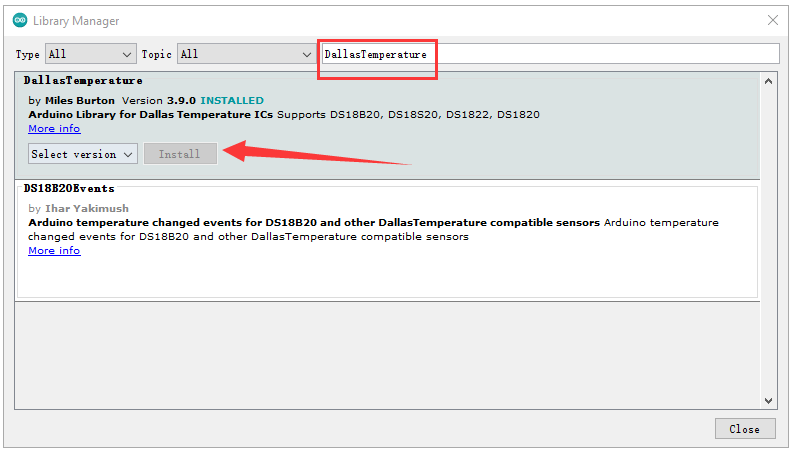The width and height of the screenshot is (799, 455).
Task: Click the author name Ihar Yakimush
Action: click(x=86, y=208)
